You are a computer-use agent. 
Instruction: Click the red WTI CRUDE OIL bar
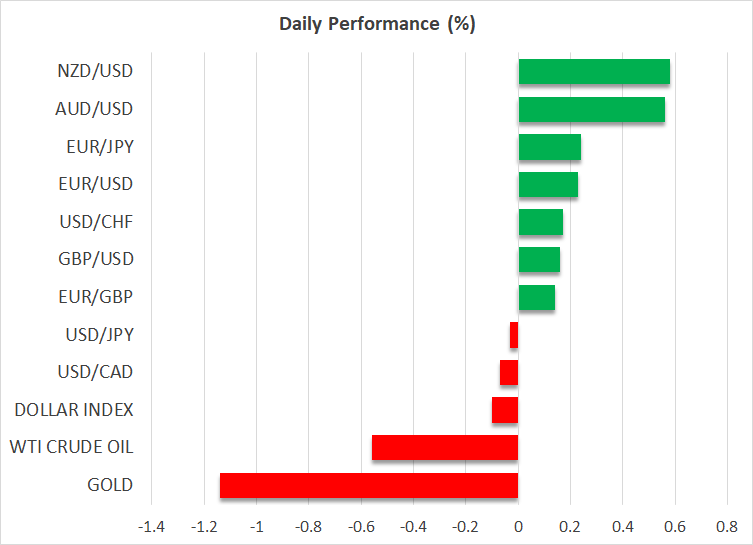click(x=445, y=448)
